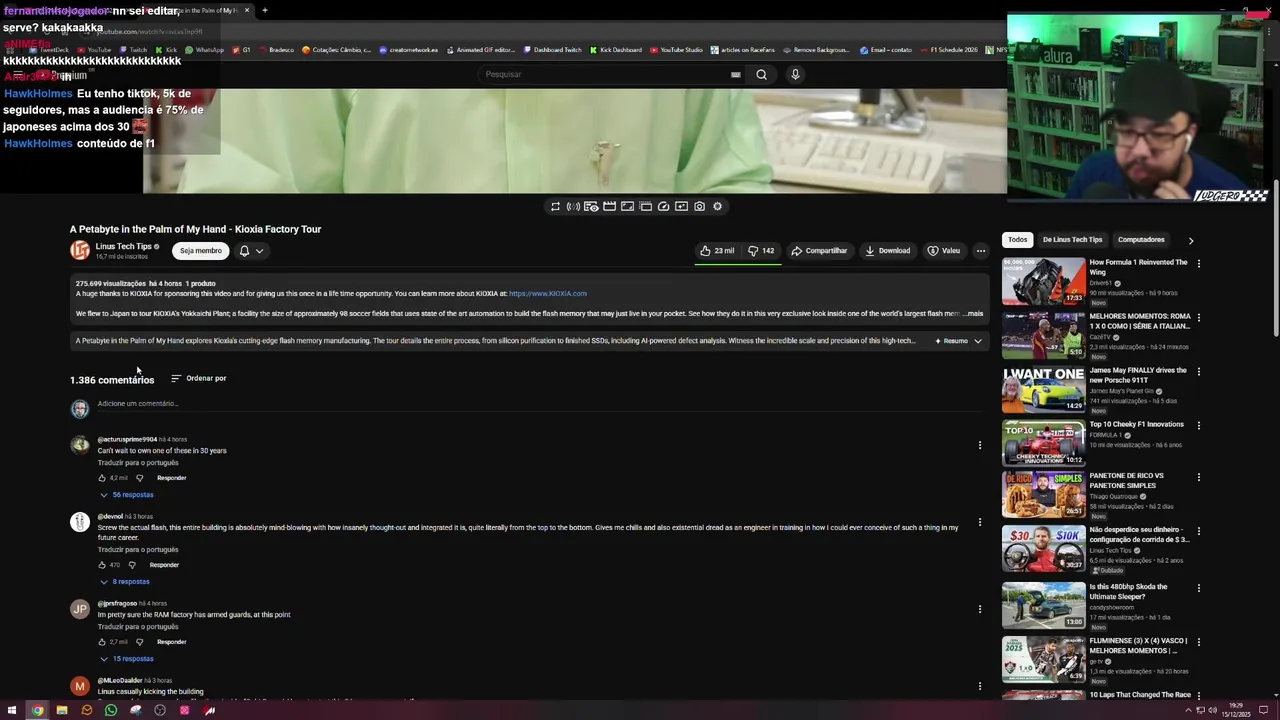This screenshot has width=1280, height=720.
Task: Open WhatsApp in the Windows taskbar
Action: click(111, 710)
